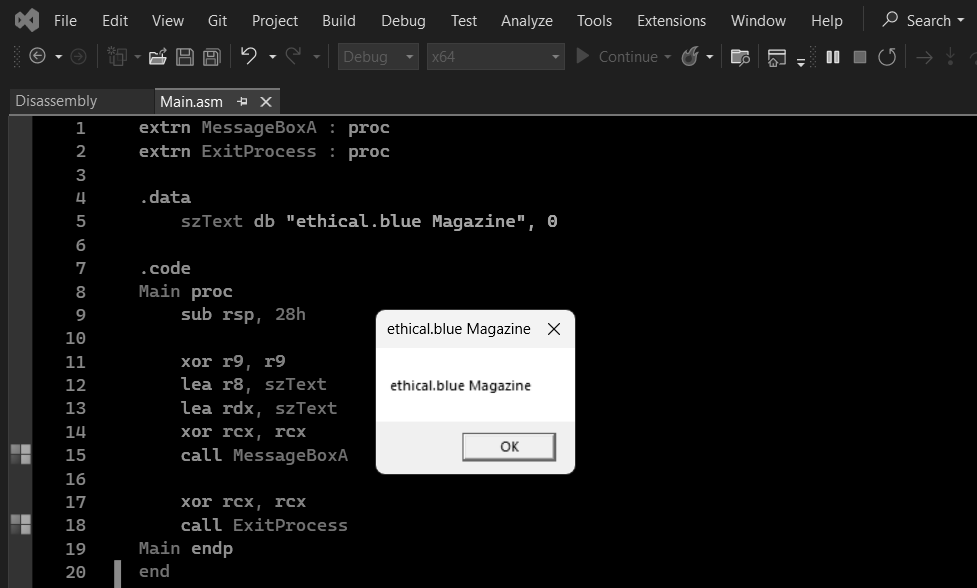This screenshot has width=977, height=588.
Task: Click the New Project icon in toolbar
Action: (117, 57)
